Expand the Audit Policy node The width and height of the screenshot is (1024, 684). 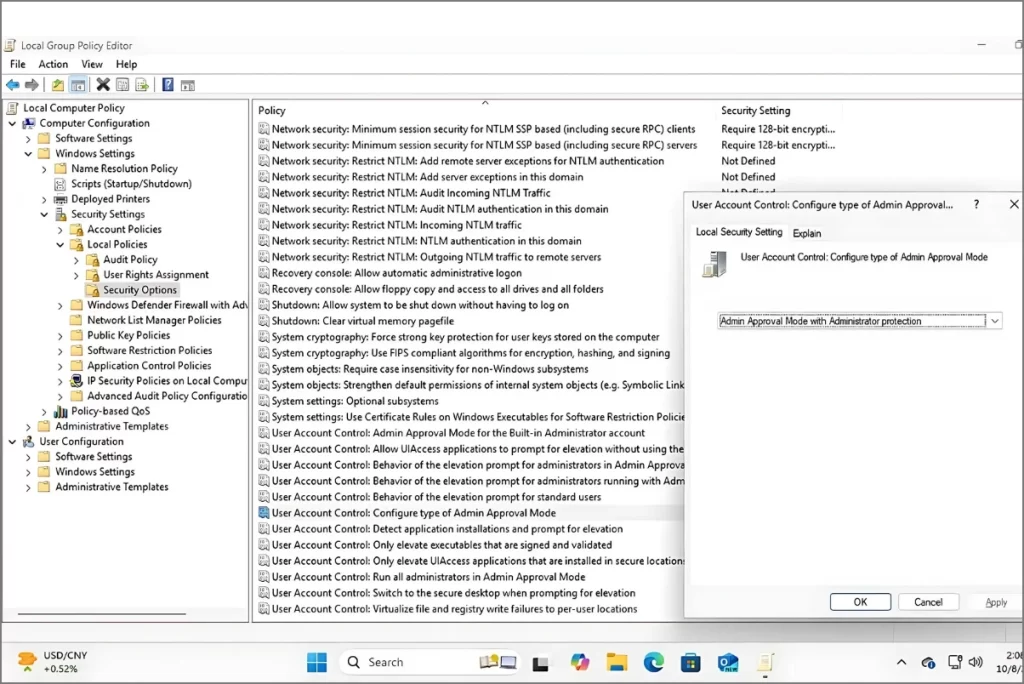pyautogui.click(x=76, y=259)
